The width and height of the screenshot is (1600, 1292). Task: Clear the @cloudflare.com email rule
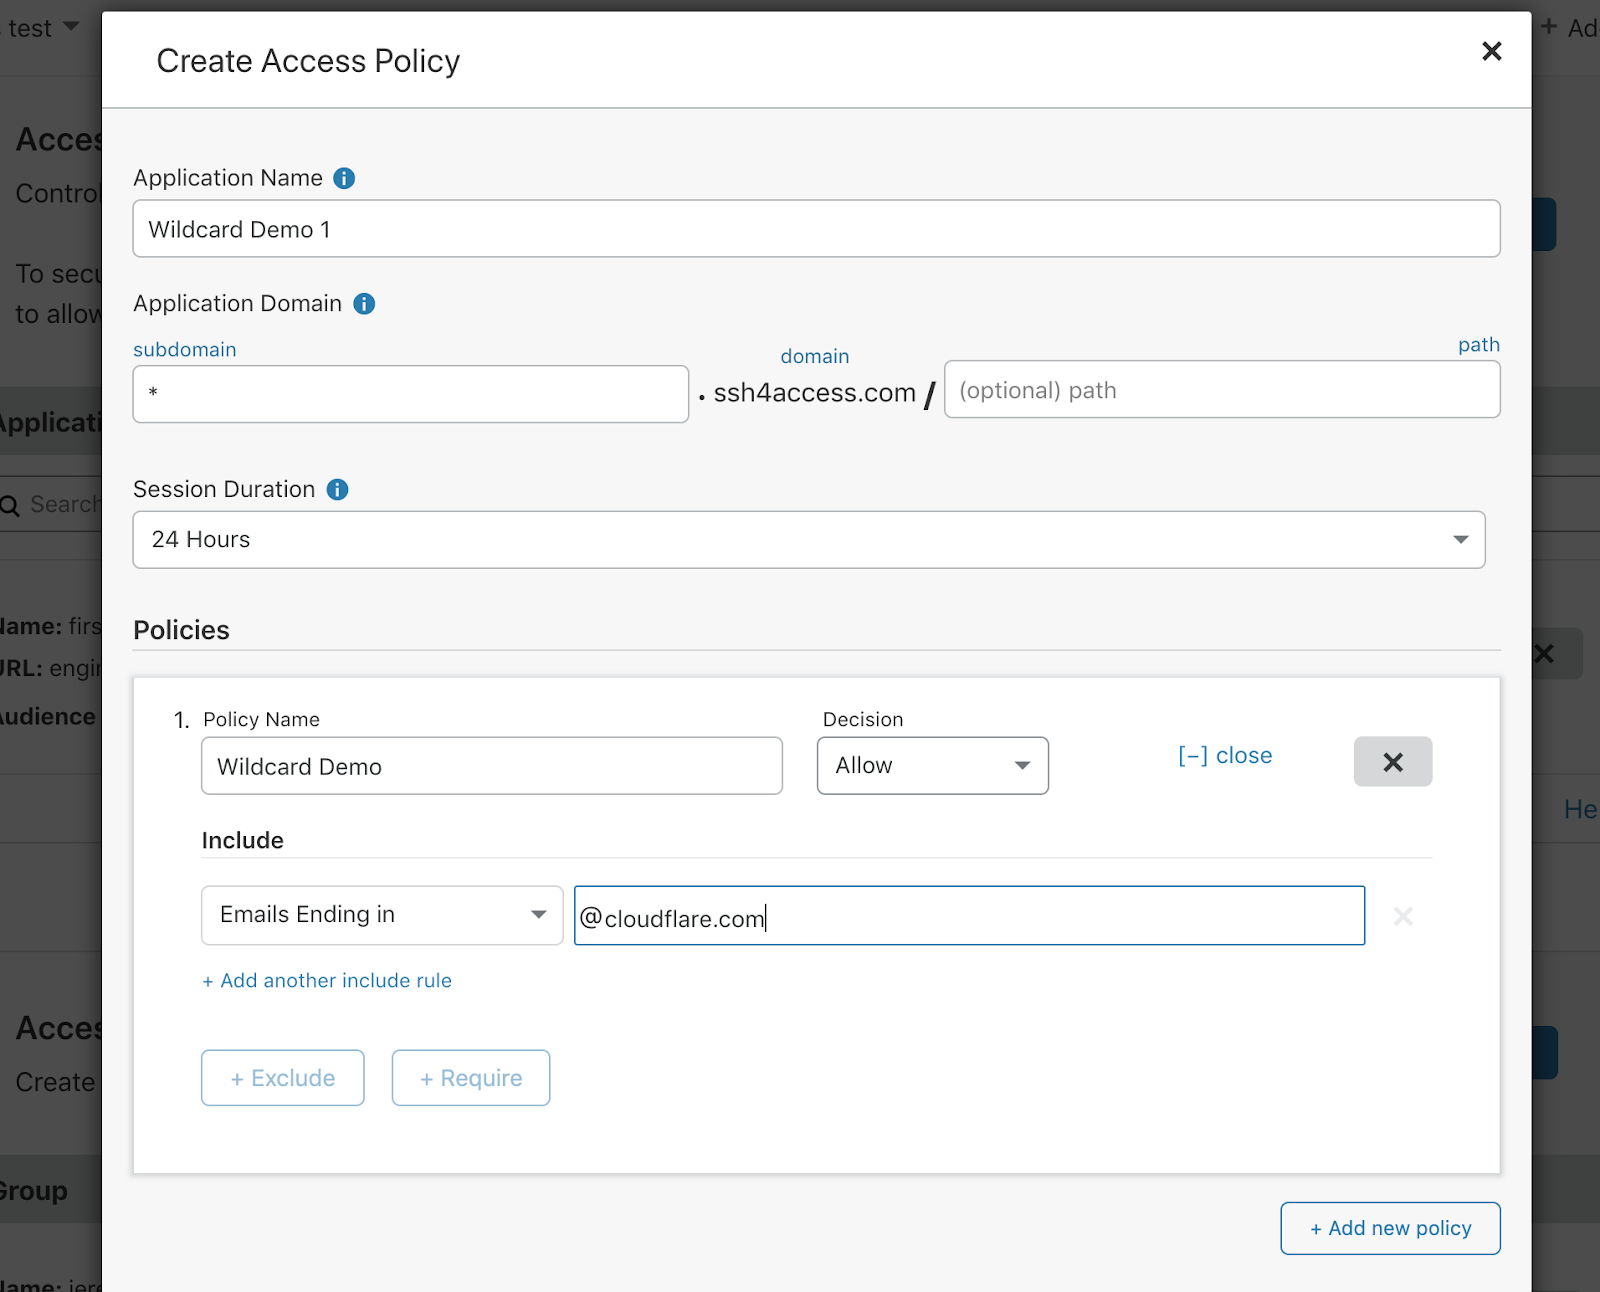pyautogui.click(x=1403, y=916)
